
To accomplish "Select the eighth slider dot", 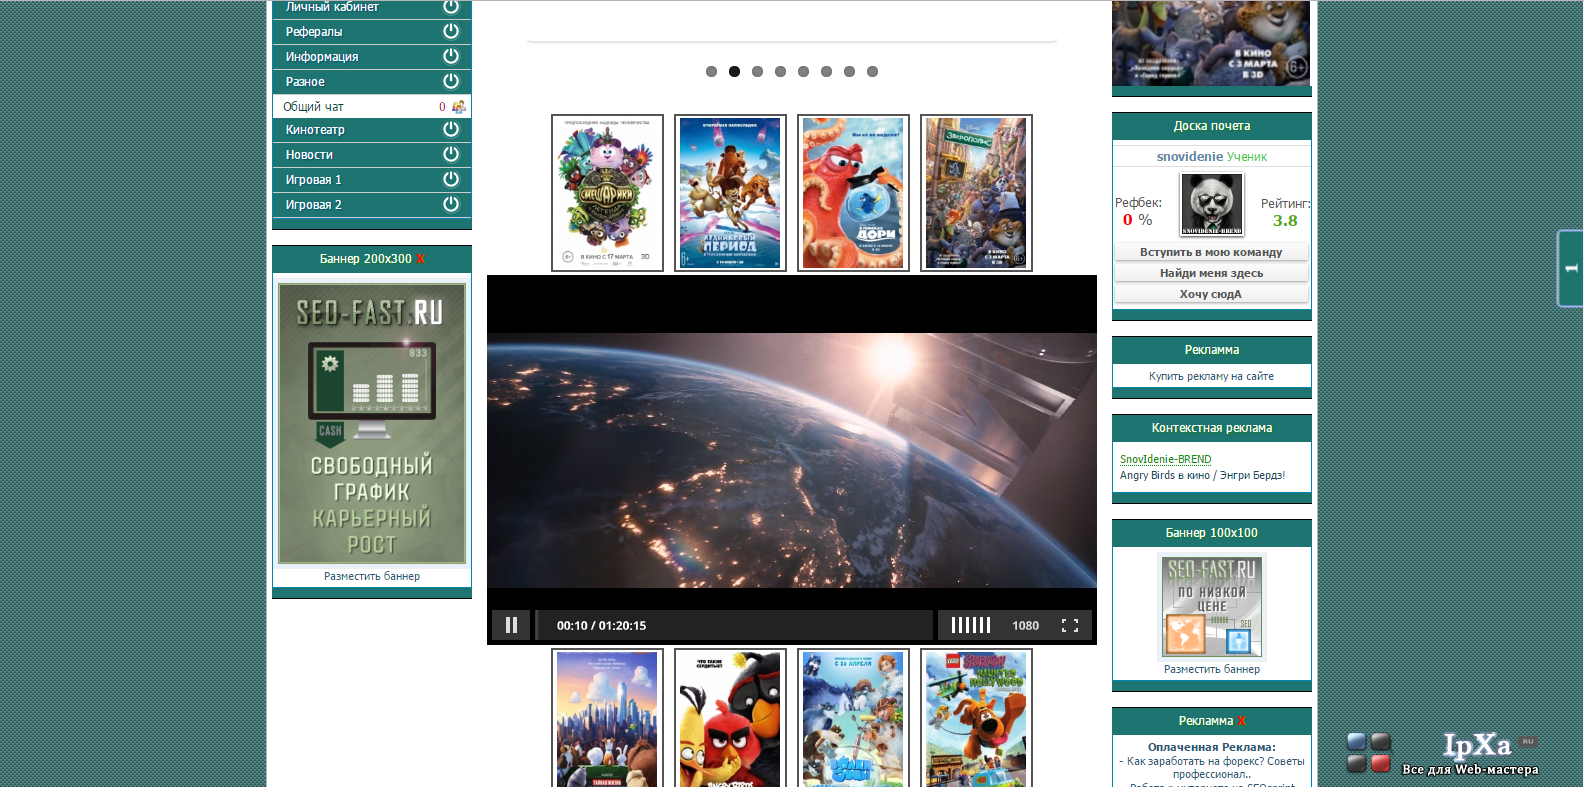I will coord(872,71).
